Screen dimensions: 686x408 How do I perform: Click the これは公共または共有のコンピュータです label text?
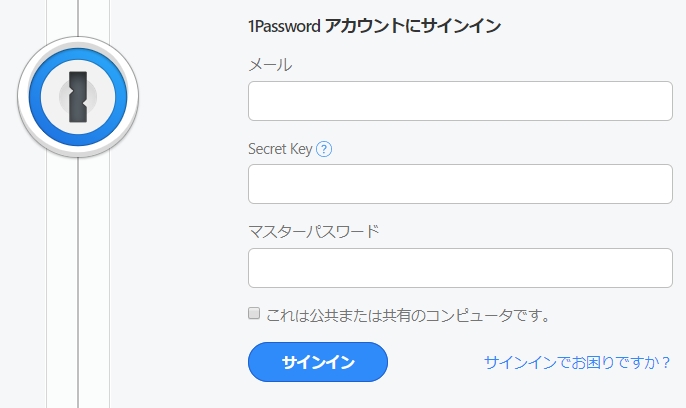(408, 315)
